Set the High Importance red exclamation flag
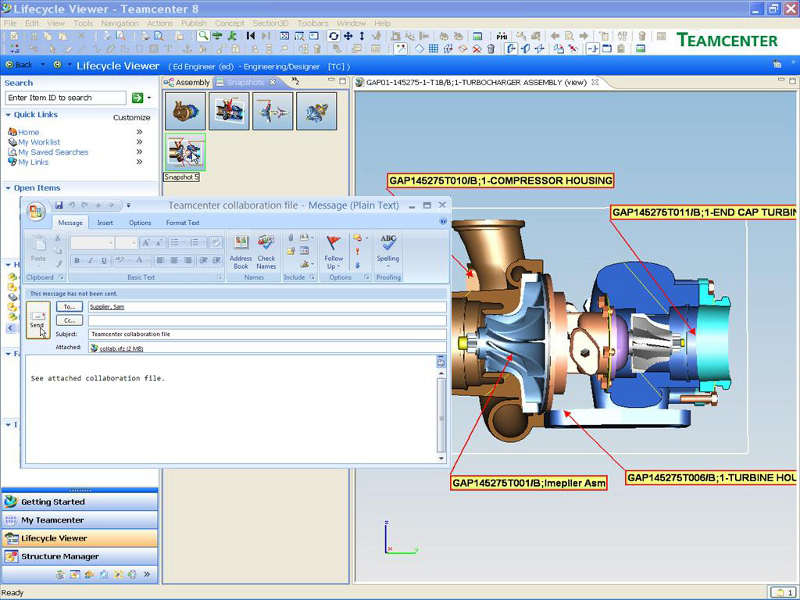This screenshot has height=600, width=800. coord(357,252)
